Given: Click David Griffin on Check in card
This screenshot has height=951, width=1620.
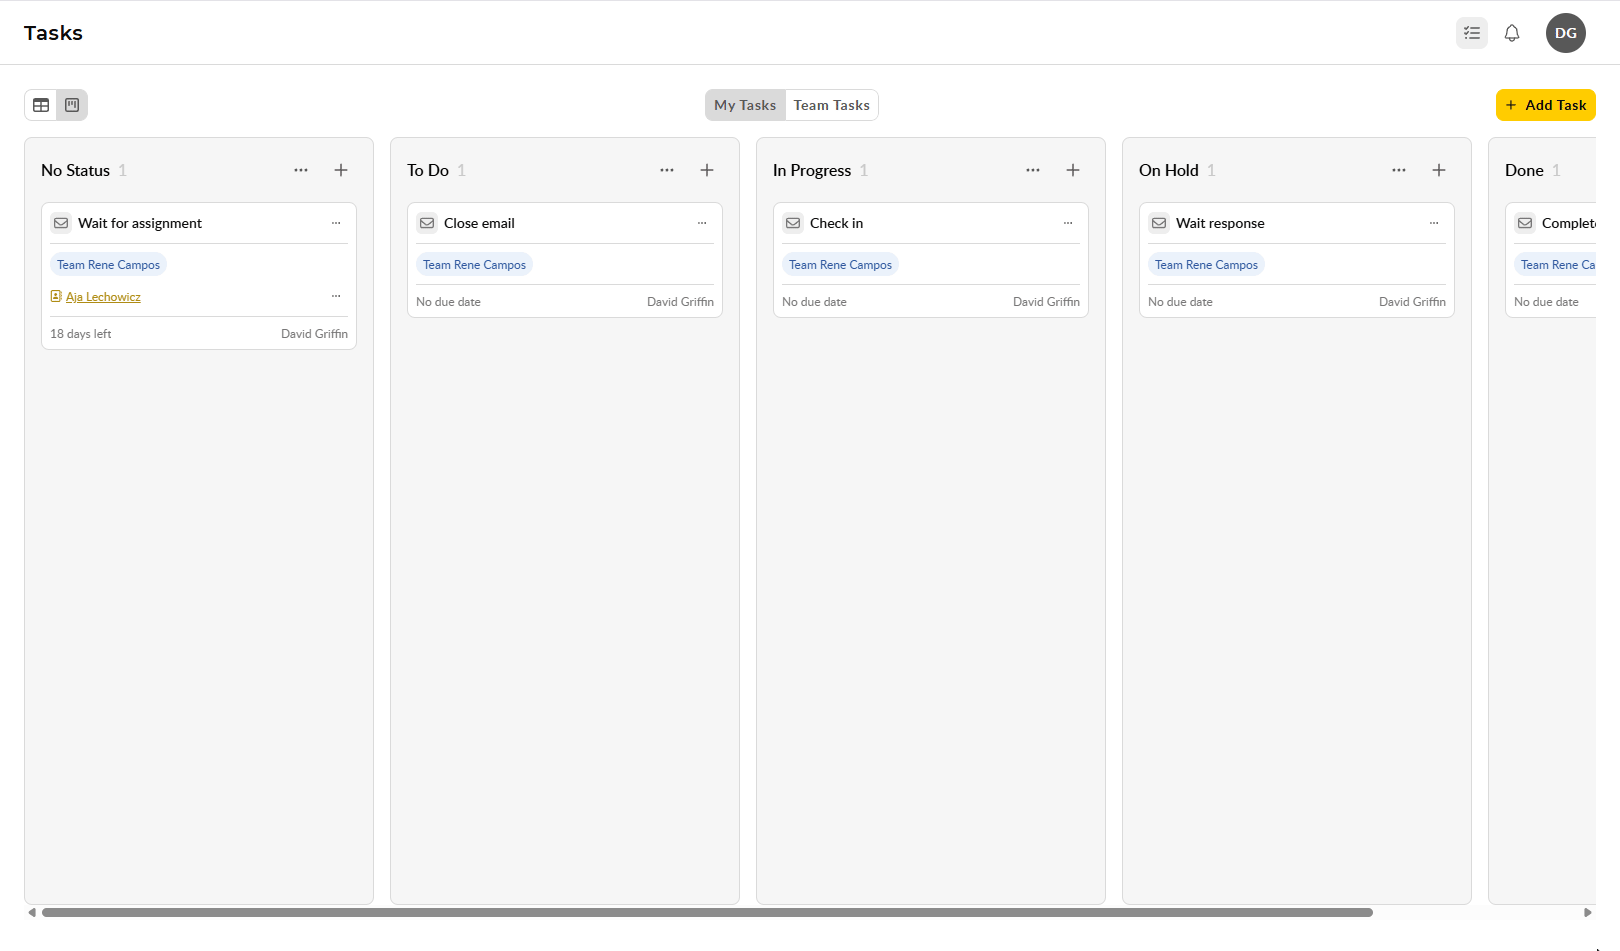Looking at the screenshot, I should click(1046, 302).
